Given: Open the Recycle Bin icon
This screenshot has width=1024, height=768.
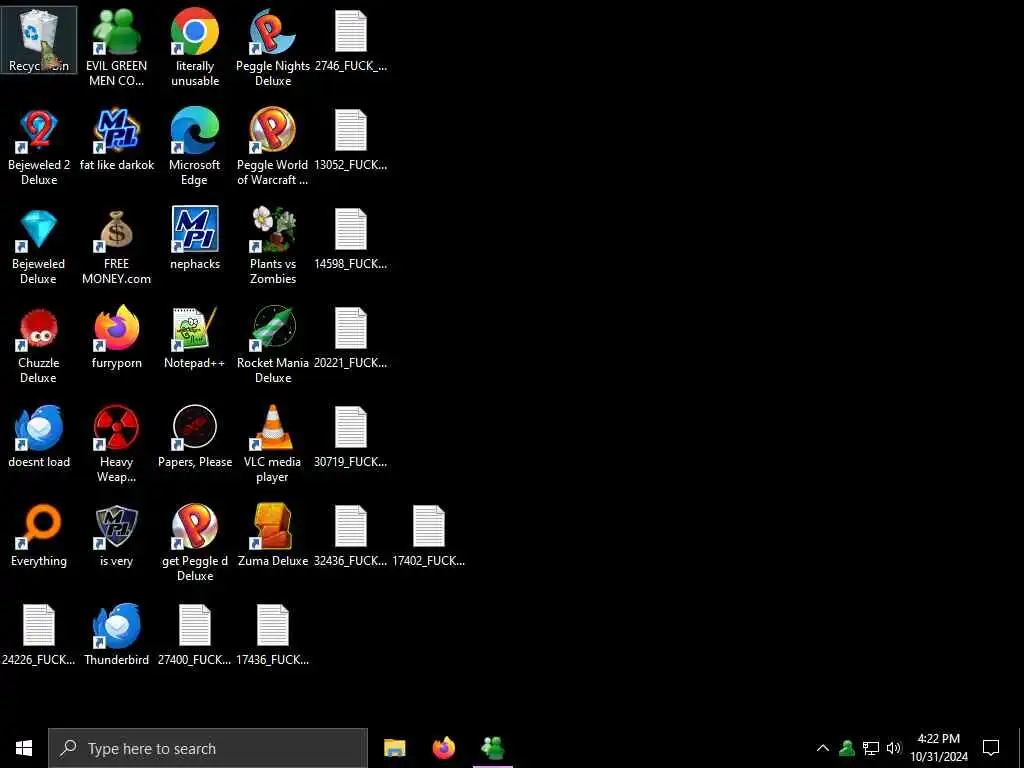Looking at the screenshot, I should click(x=39, y=40).
